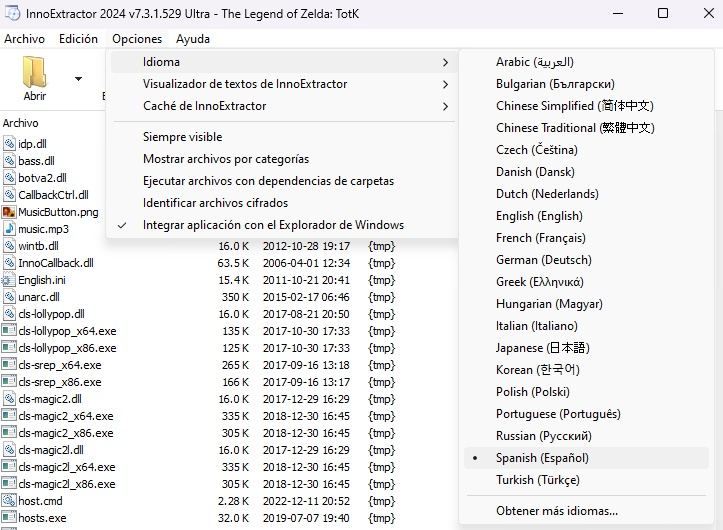Open the Edición menu
Viewport: 723px width, 530px height.
point(78,39)
